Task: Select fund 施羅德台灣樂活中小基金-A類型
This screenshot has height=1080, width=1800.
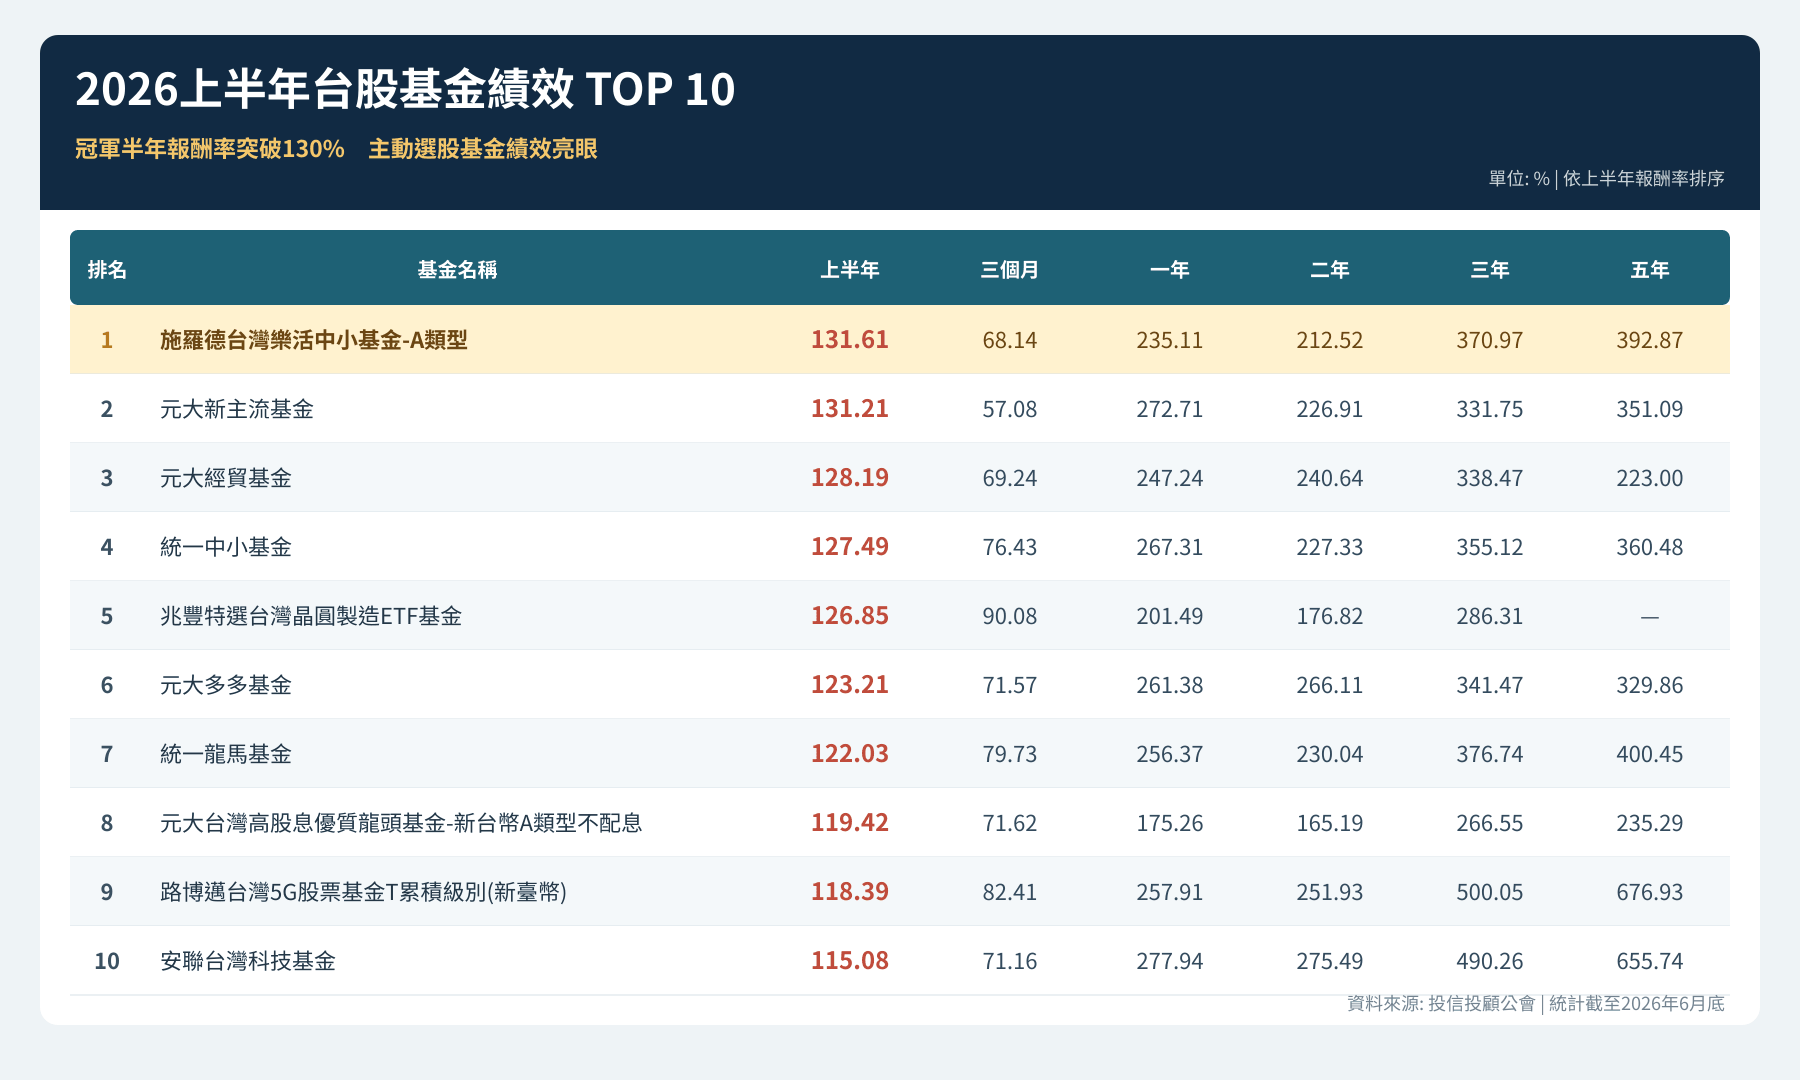Action: tap(314, 340)
